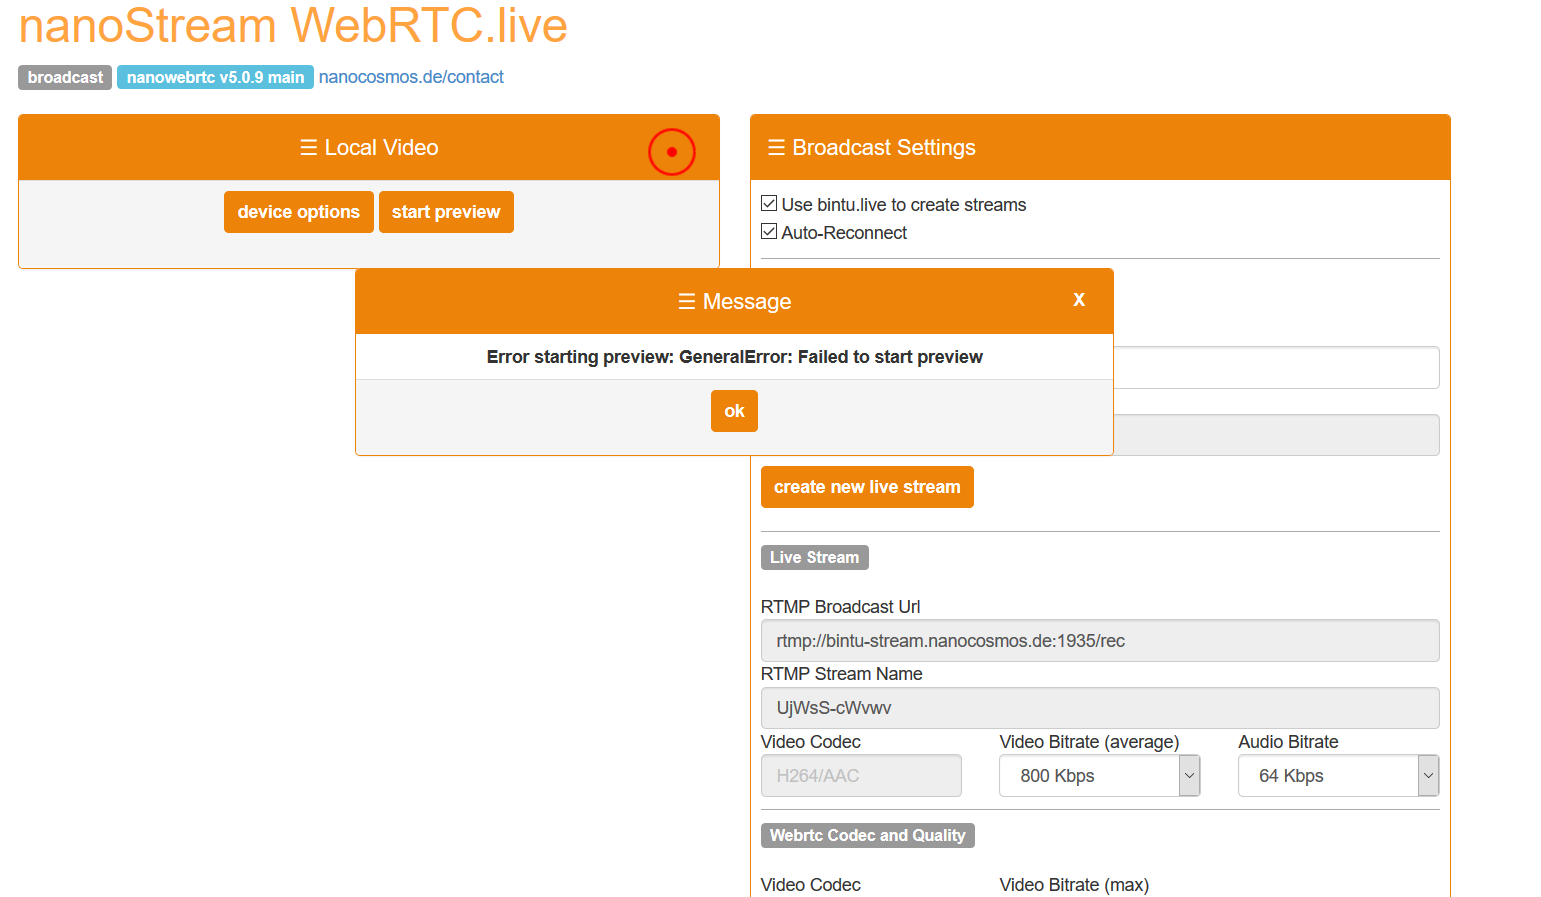Image resolution: width=1541 pixels, height=897 pixels.
Task: Click the red record indicator icon
Action: pos(672,152)
